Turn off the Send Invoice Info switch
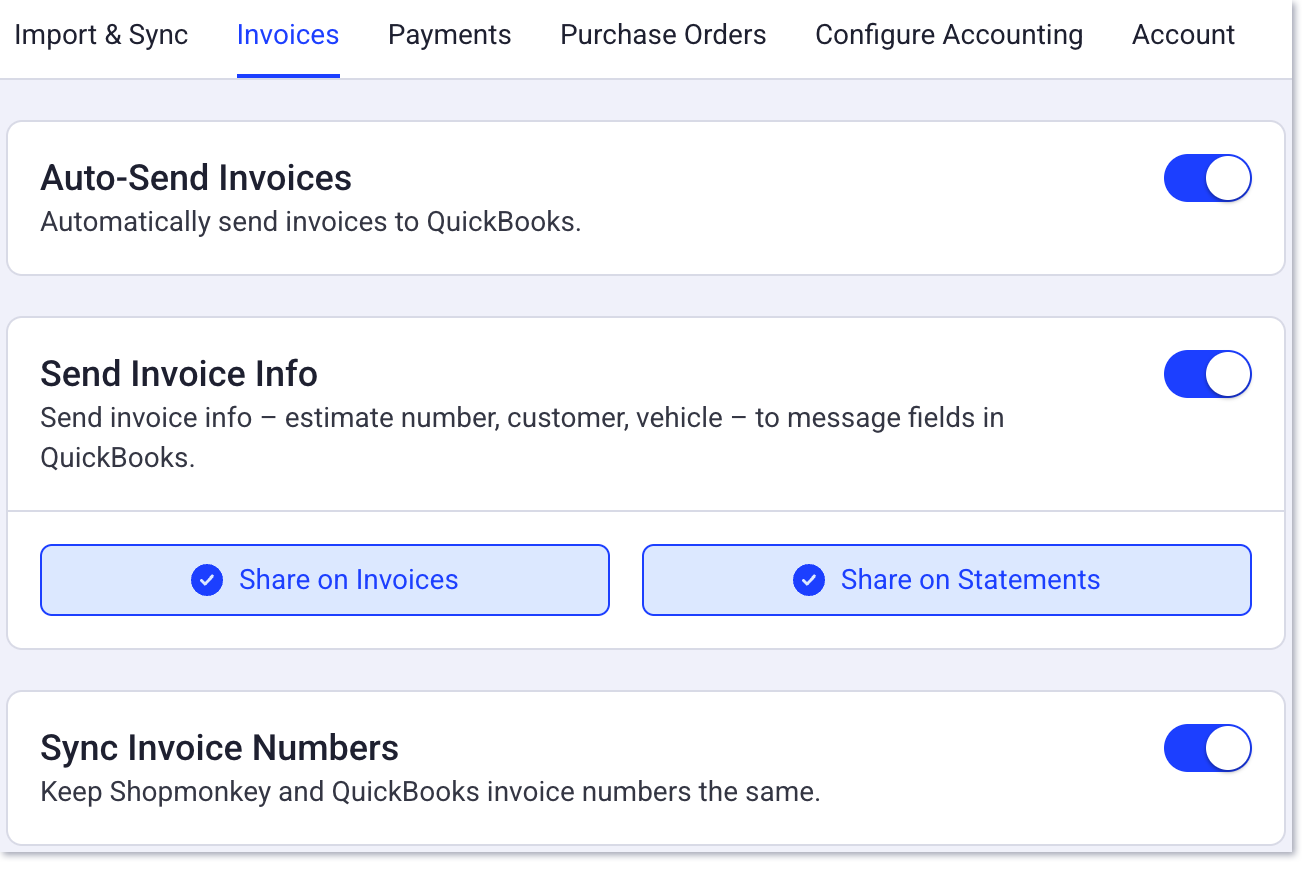 tap(1208, 374)
